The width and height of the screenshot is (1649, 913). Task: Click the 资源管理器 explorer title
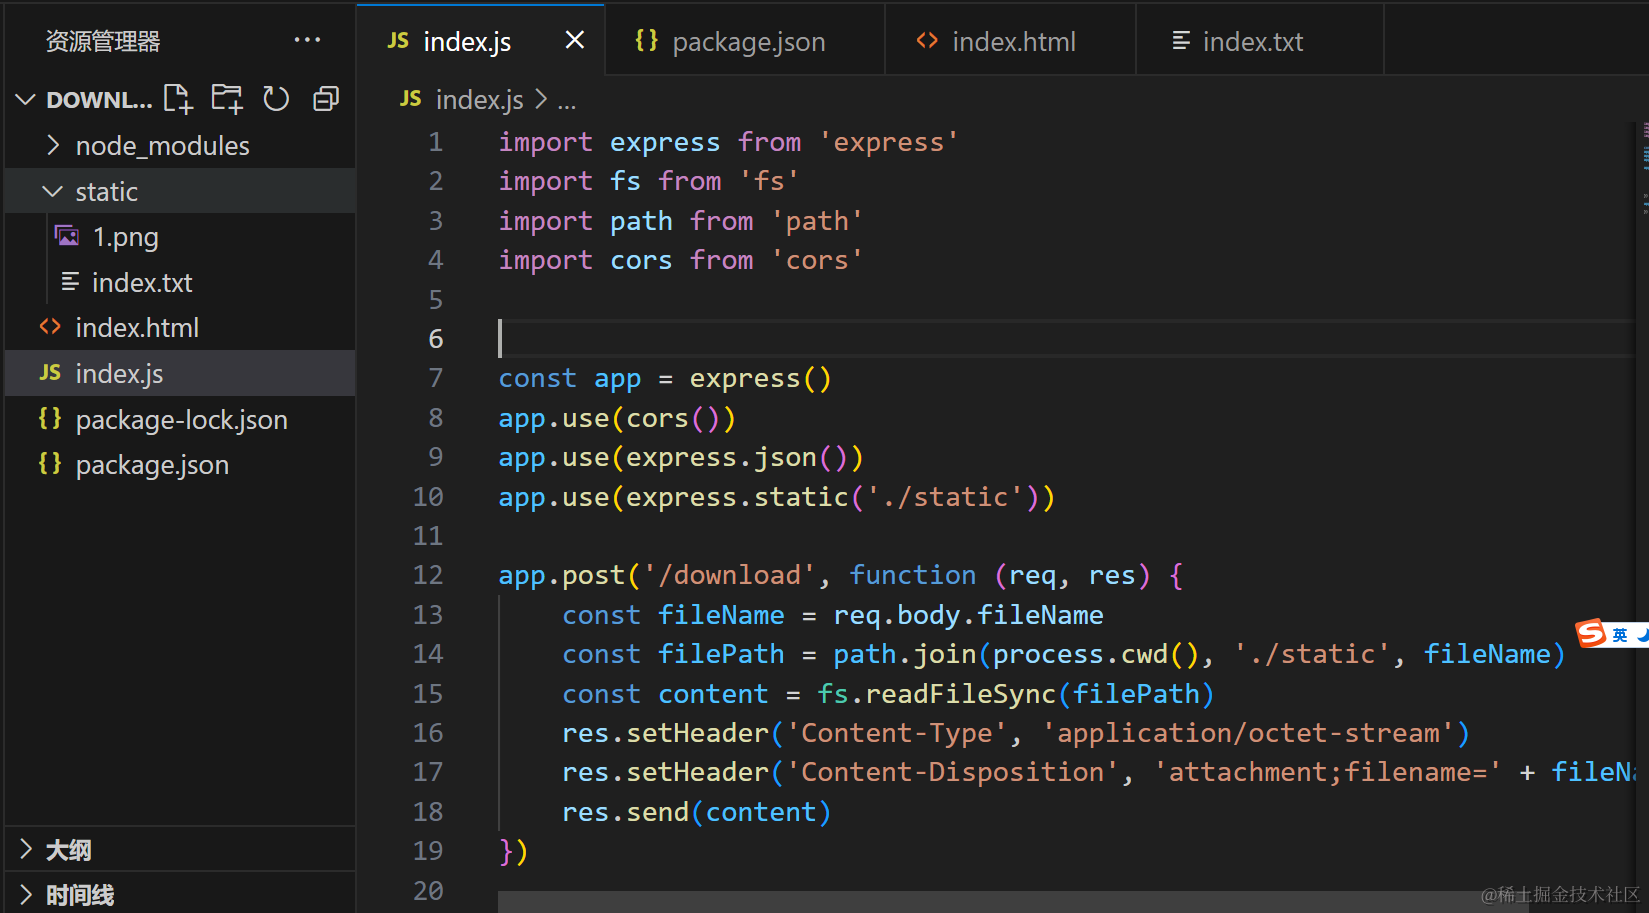[103, 41]
